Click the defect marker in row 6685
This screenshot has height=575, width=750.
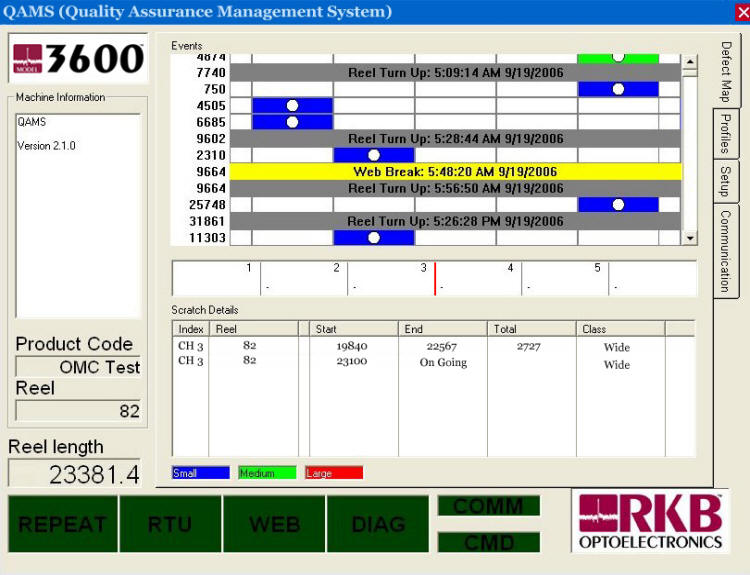pos(292,122)
